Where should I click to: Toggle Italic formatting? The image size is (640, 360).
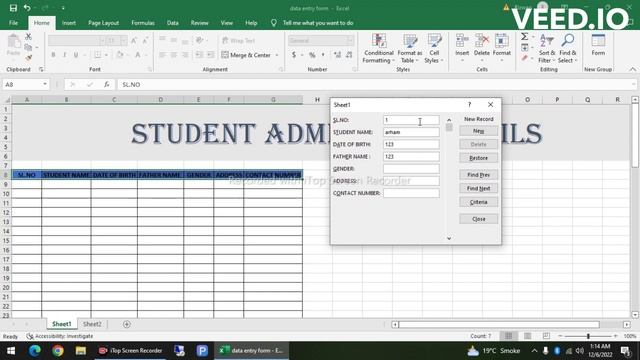coord(64,55)
